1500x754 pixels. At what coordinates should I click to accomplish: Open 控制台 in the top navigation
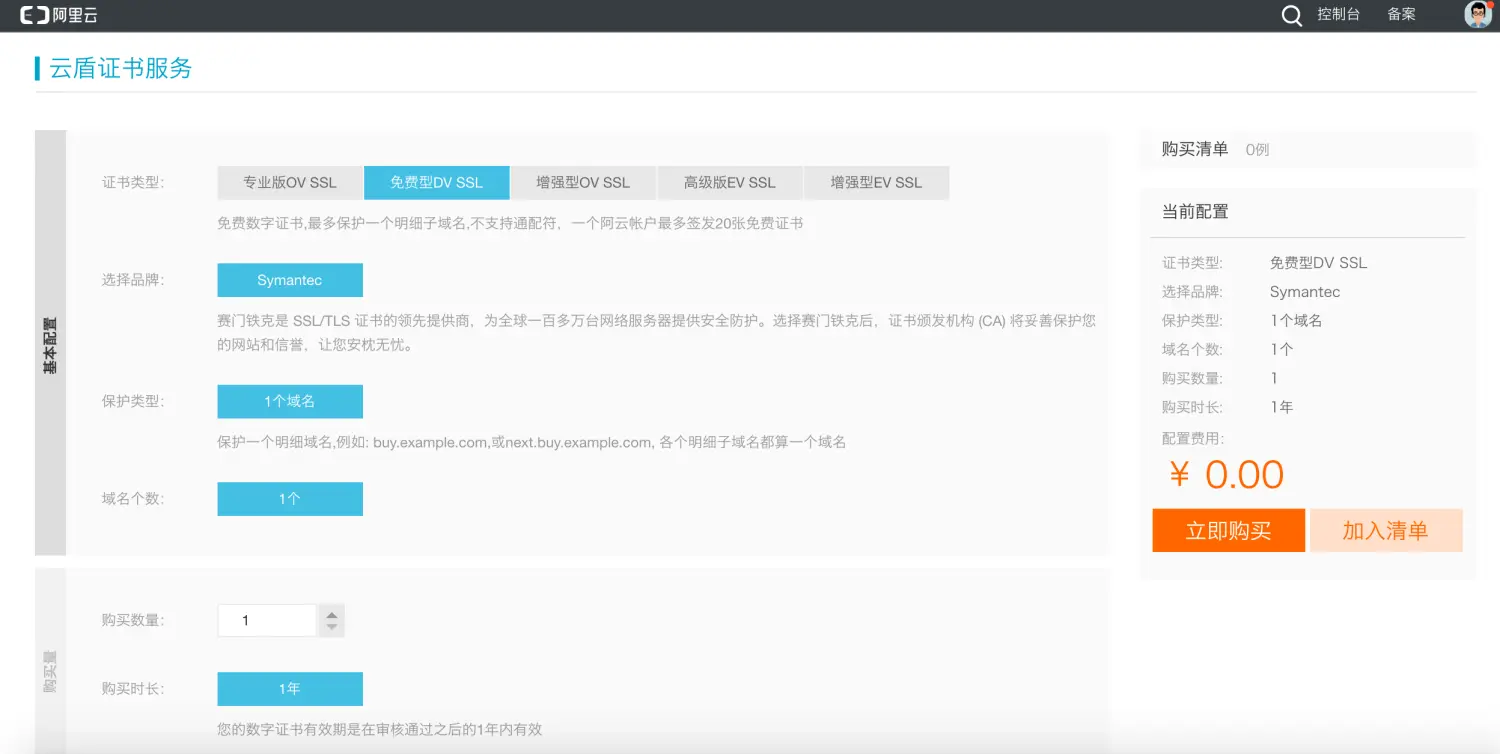pyautogui.click(x=1338, y=14)
